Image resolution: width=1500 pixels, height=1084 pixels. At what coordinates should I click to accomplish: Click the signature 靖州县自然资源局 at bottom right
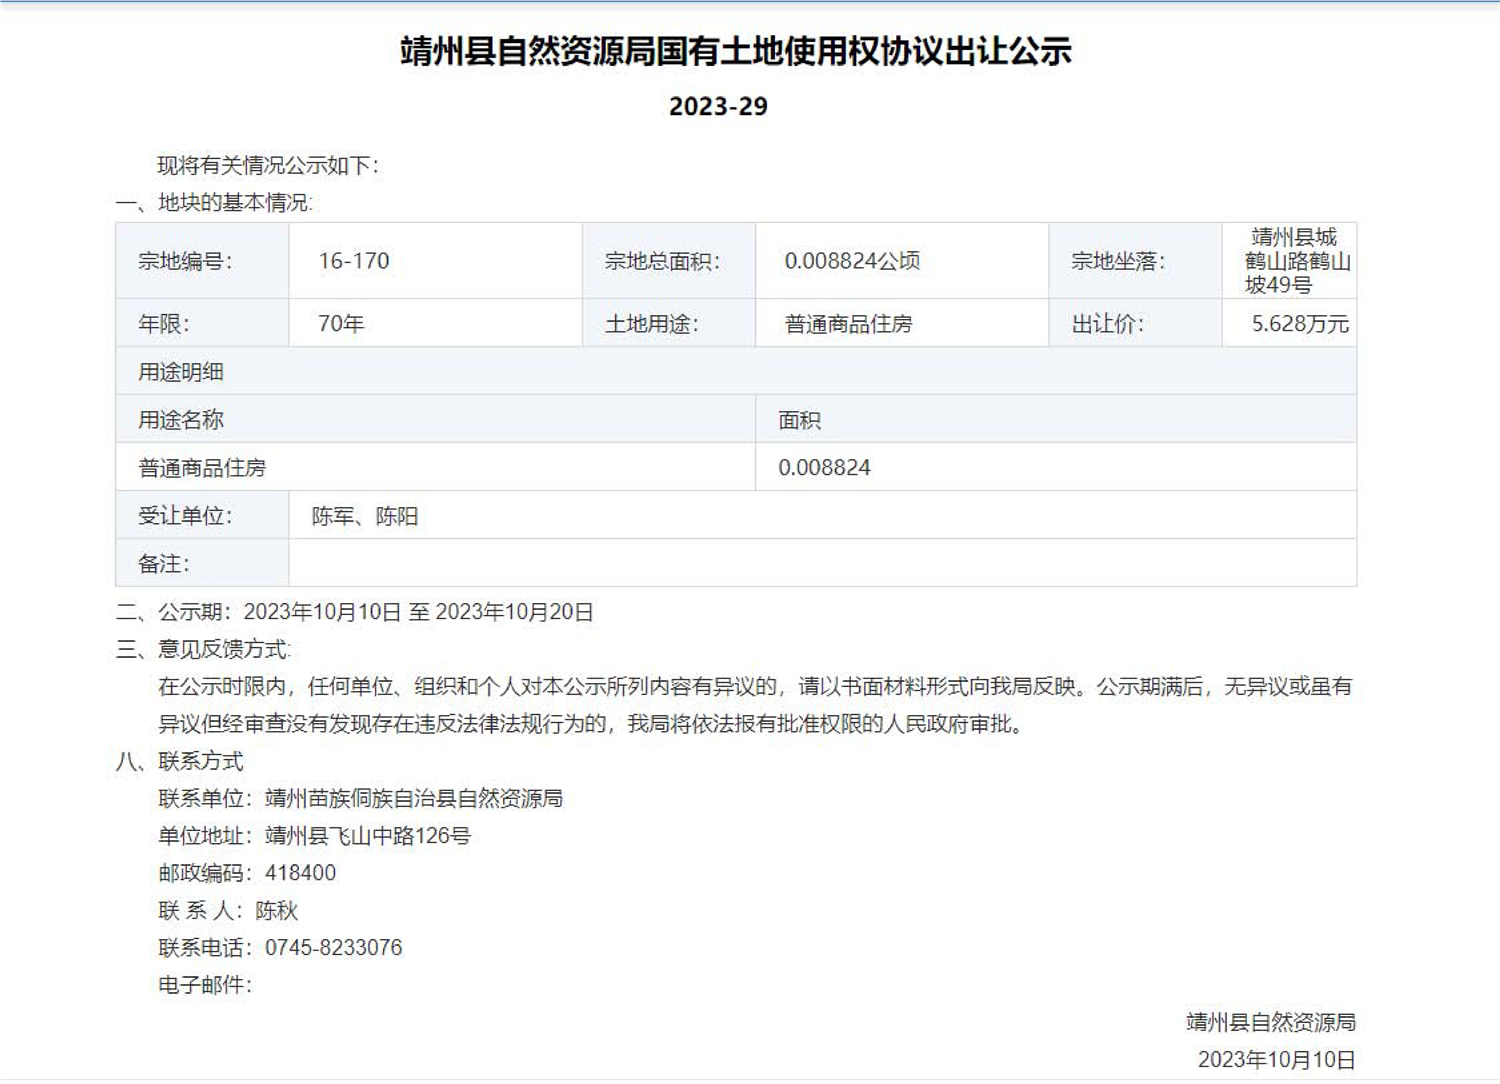click(1271, 1022)
